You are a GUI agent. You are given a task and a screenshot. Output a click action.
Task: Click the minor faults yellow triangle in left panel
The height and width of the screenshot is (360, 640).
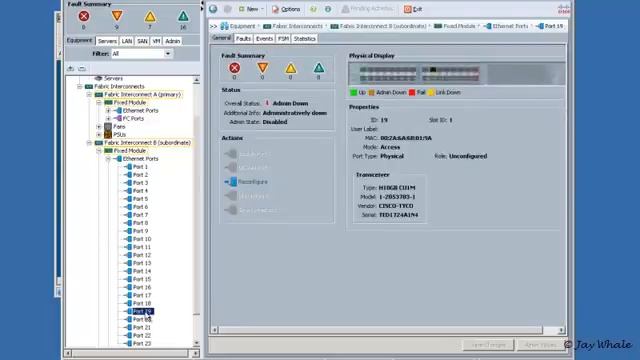pos(150,16)
